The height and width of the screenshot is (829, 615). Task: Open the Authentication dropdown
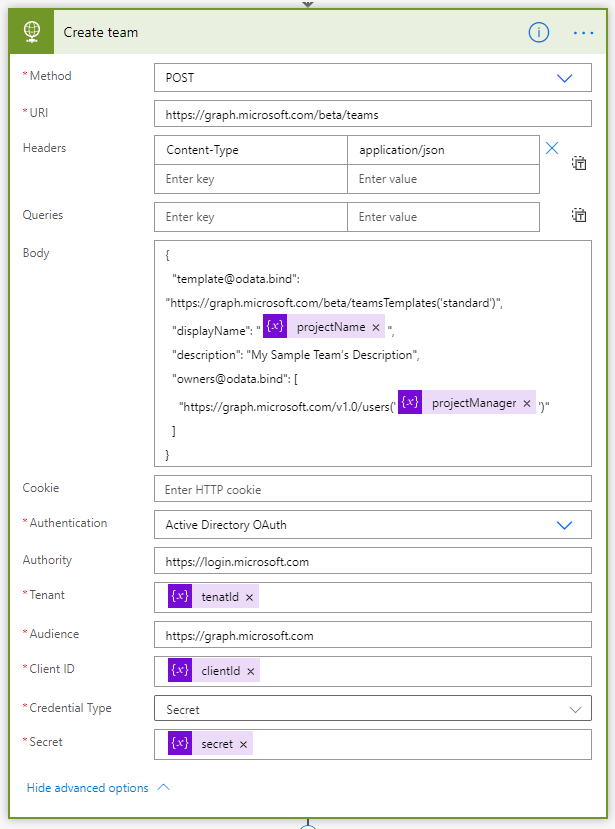373,524
